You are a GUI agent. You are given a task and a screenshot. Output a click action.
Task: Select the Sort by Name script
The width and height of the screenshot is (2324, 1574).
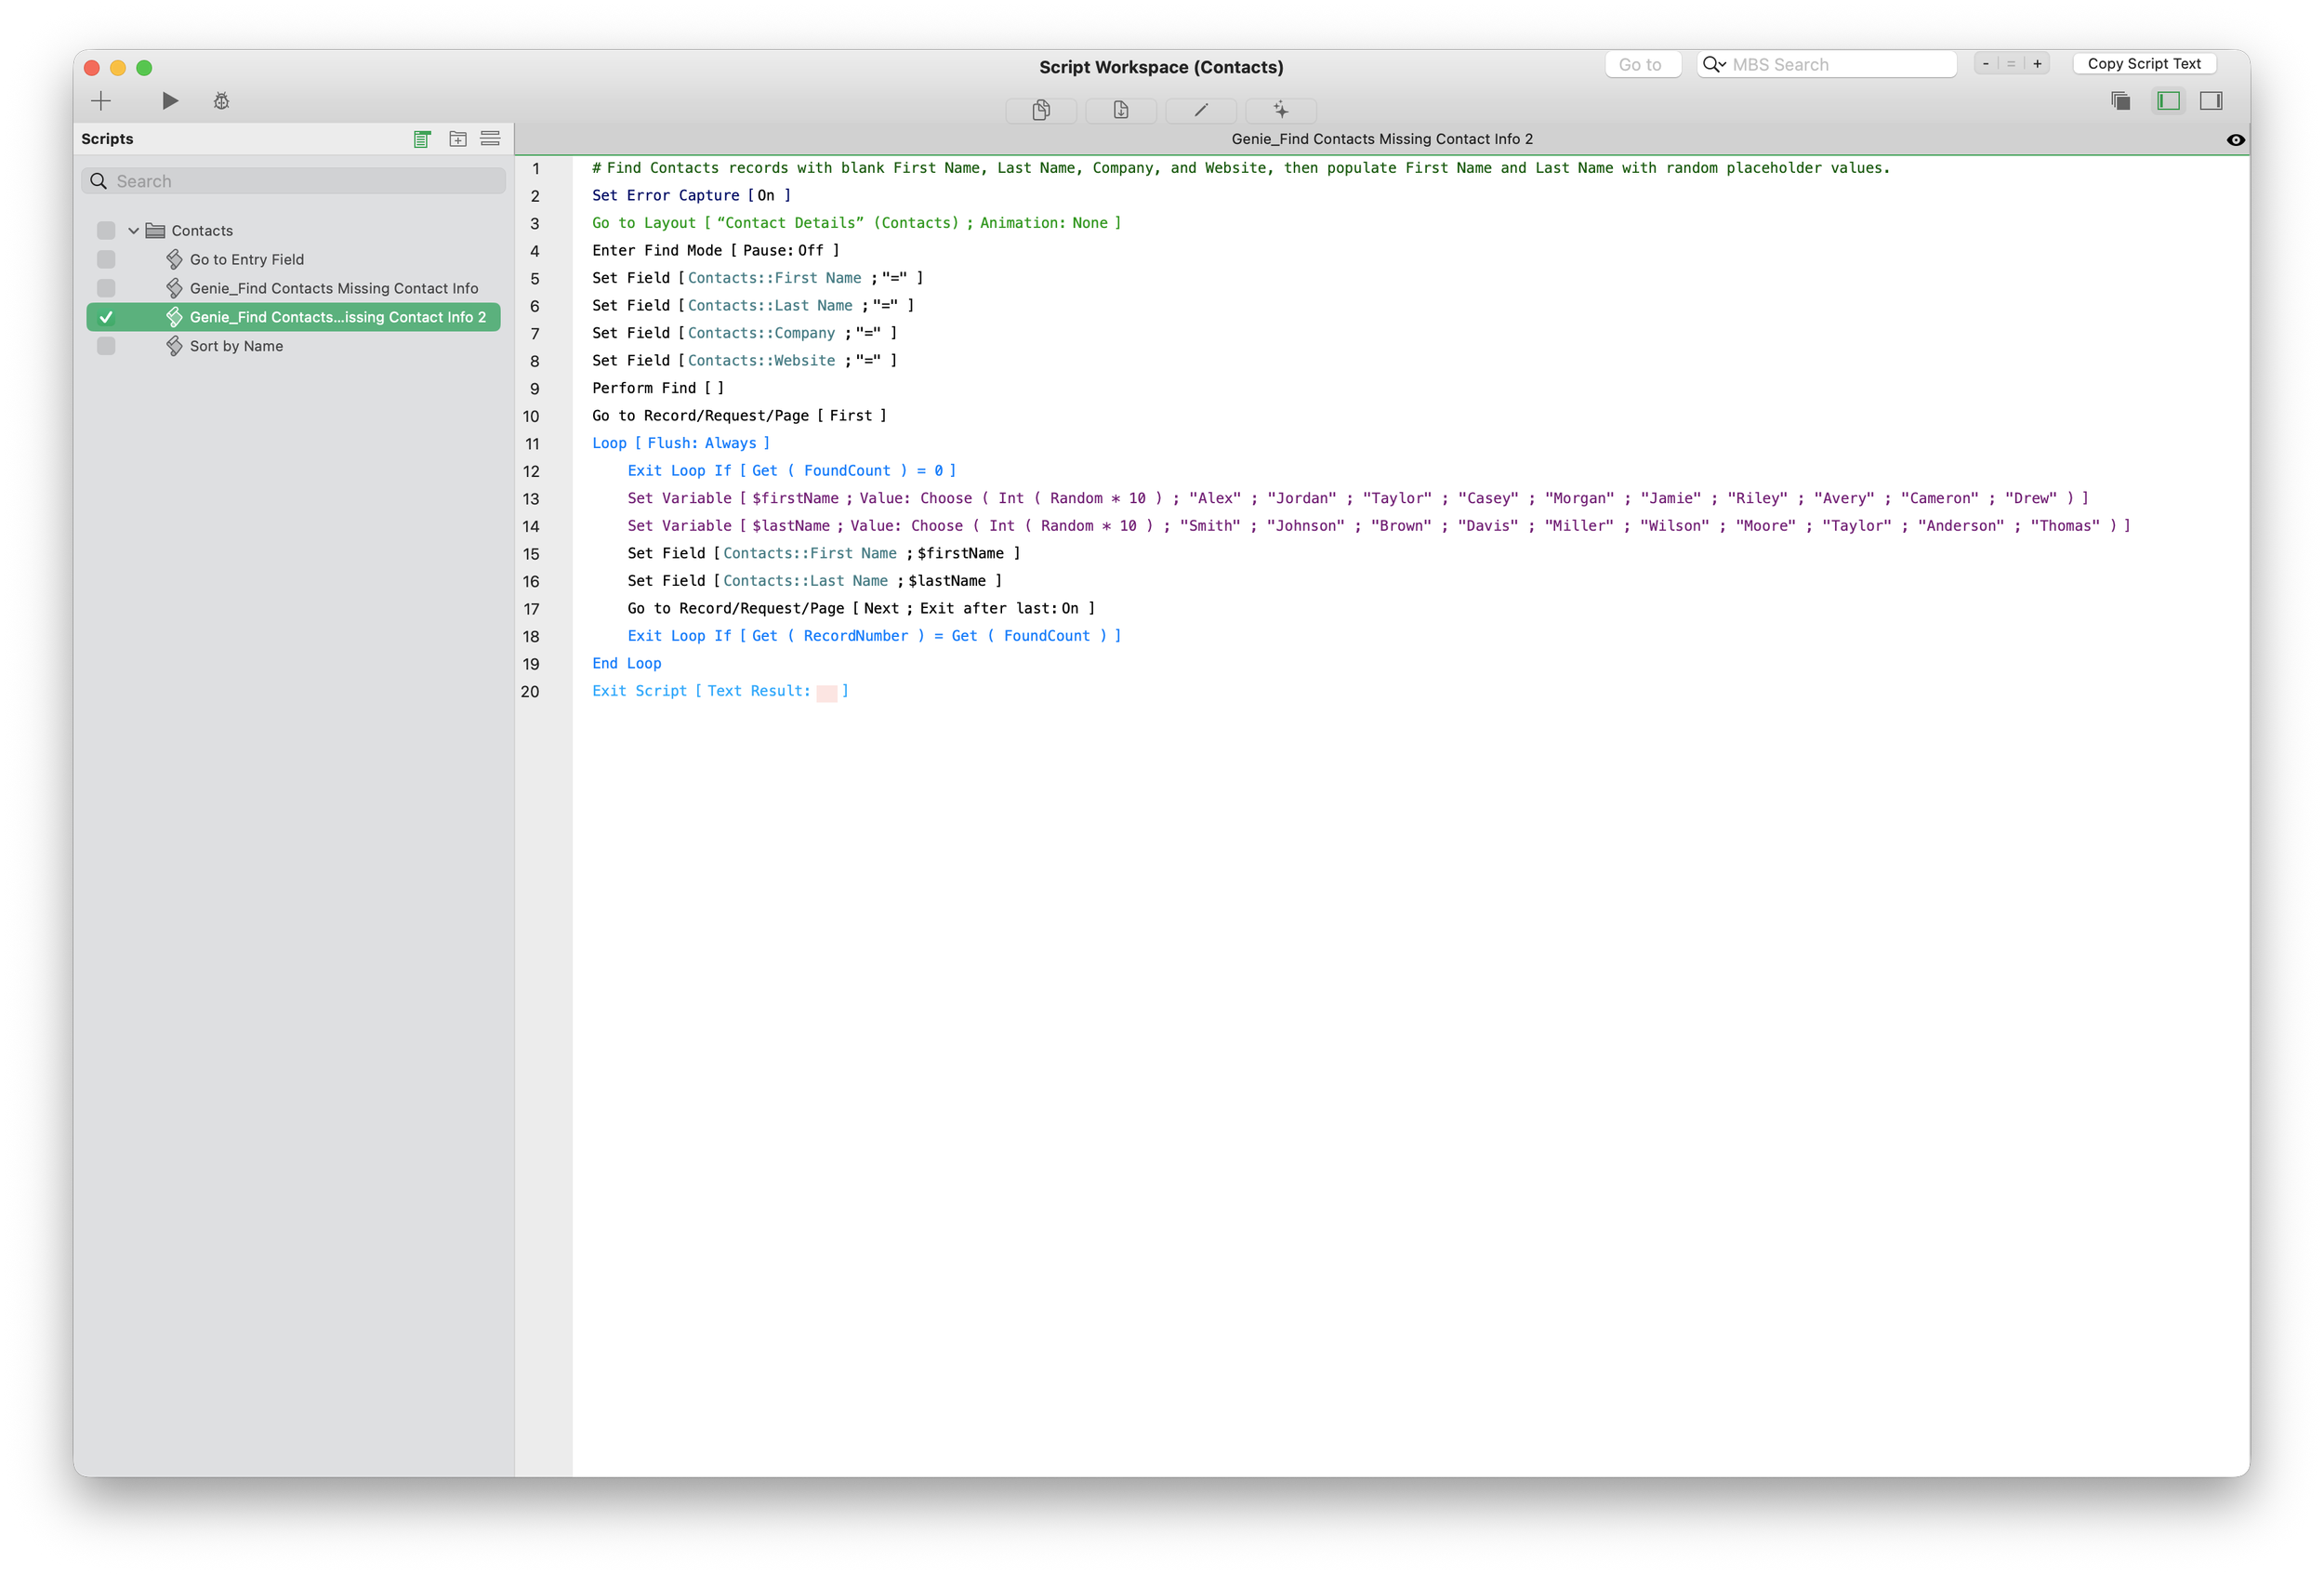pos(236,347)
